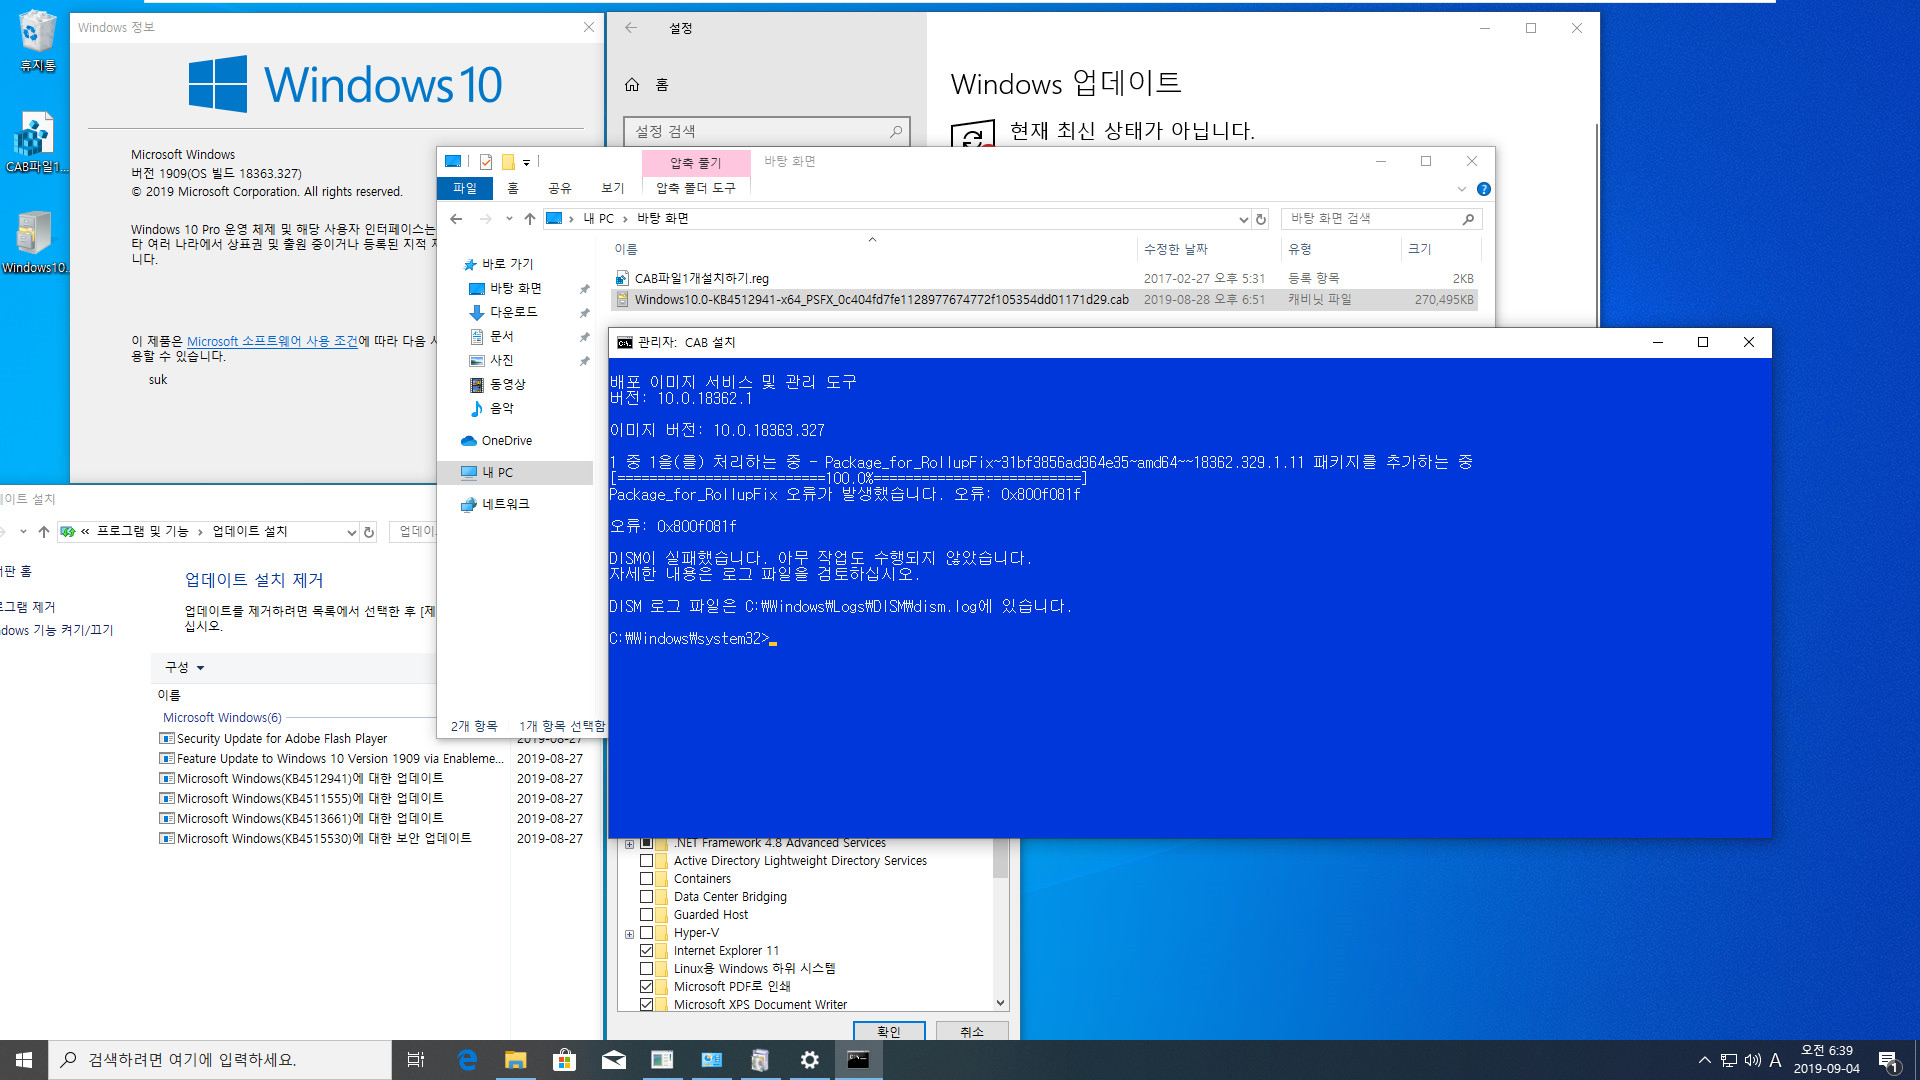
Task: Toggle the Hyper-V checkbox
Action: [x=646, y=933]
